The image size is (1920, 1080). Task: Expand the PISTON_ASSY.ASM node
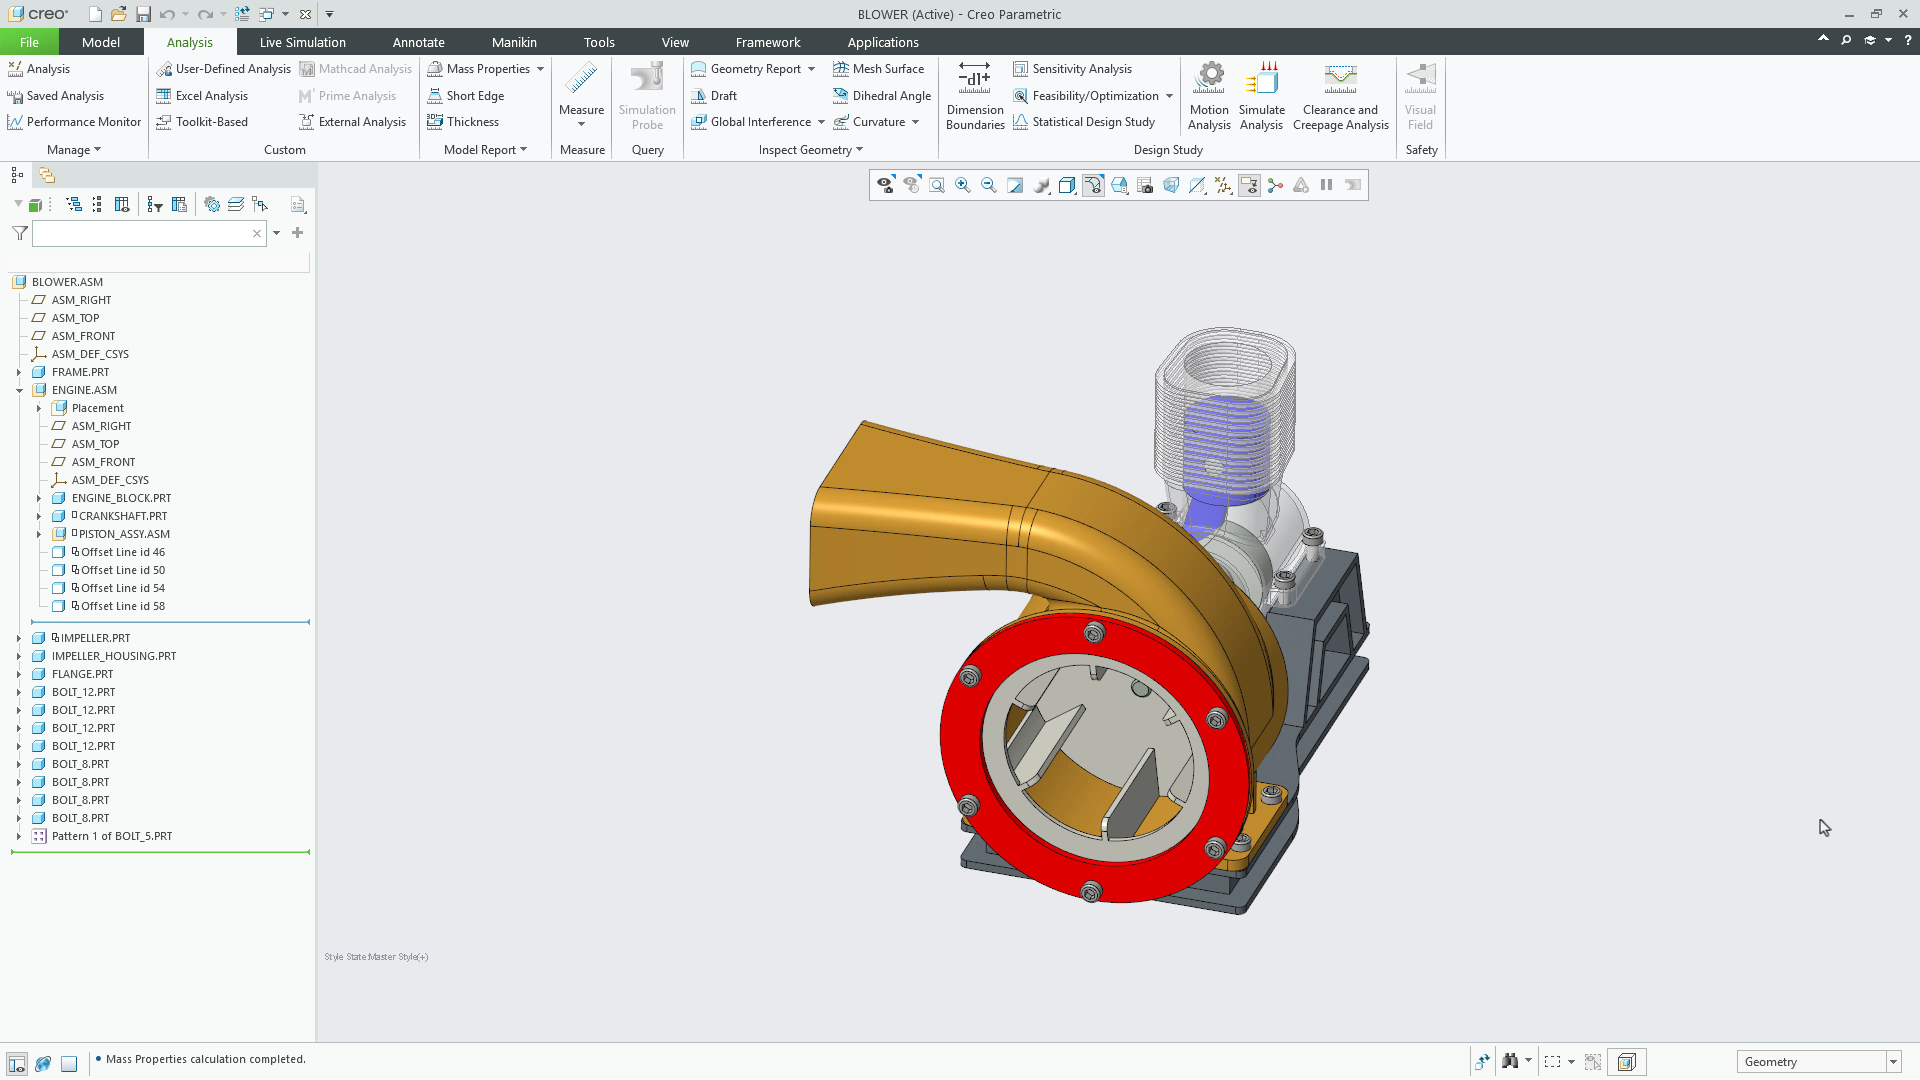(39, 534)
